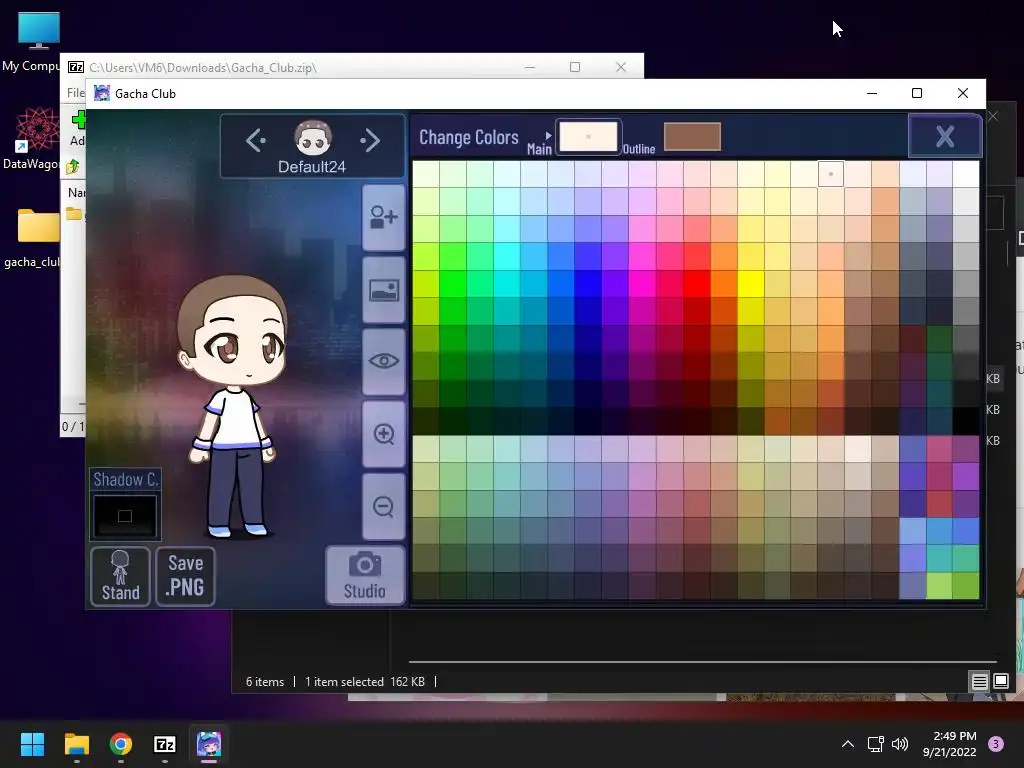Viewport: 1024px width, 768px height.
Task: Click the Save .PNG button
Action: point(185,576)
